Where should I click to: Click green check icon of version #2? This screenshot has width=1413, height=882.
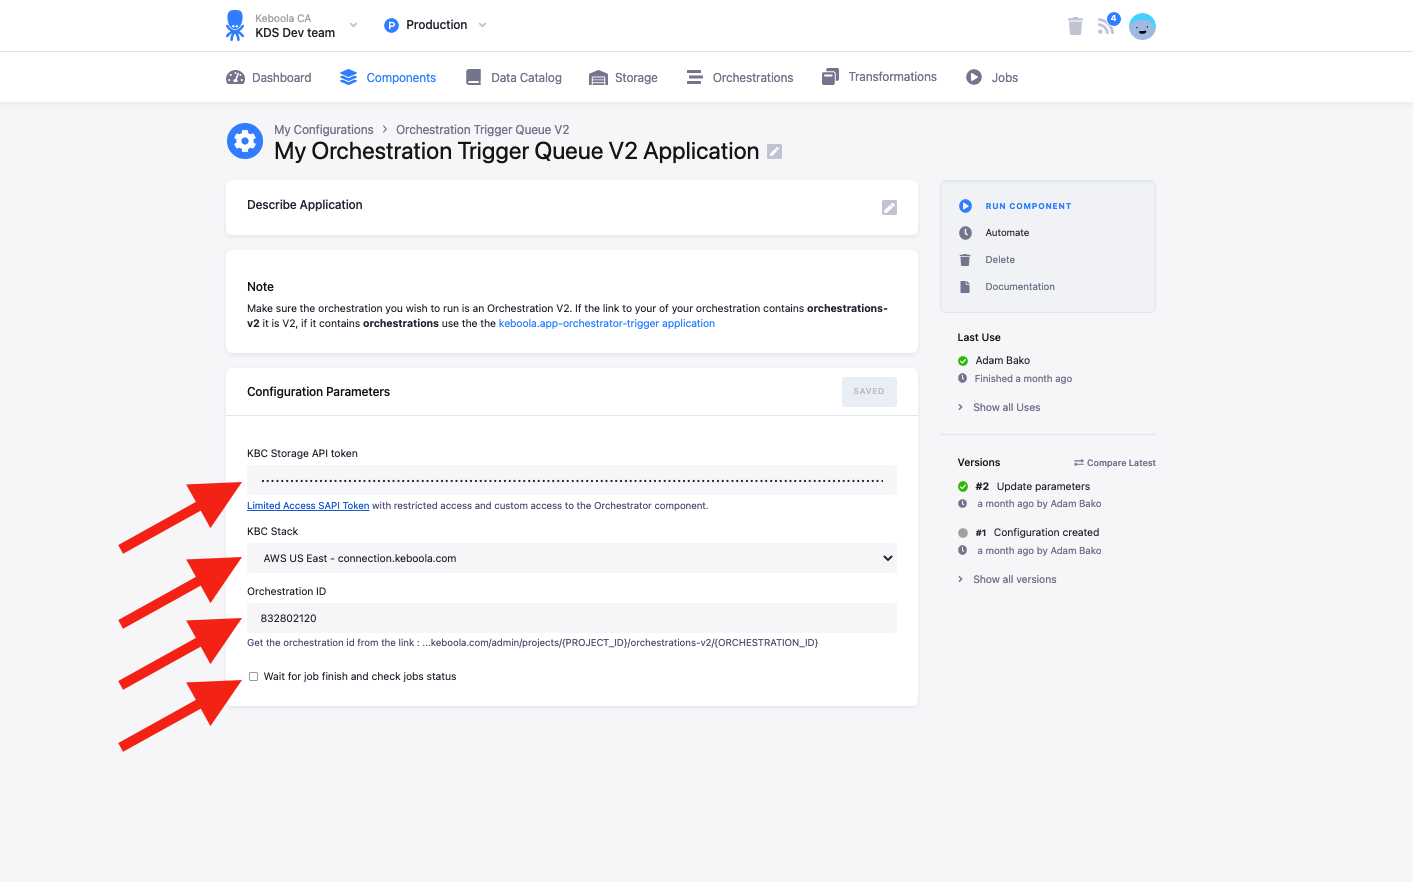[963, 487]
